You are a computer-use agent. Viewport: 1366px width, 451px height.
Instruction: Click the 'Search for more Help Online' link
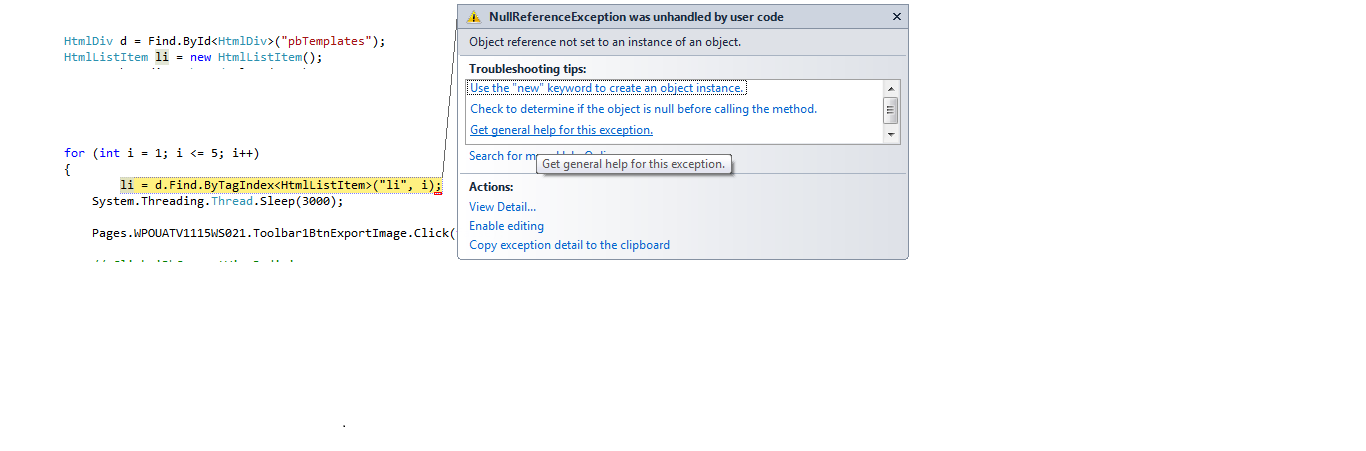click(502, 156)
